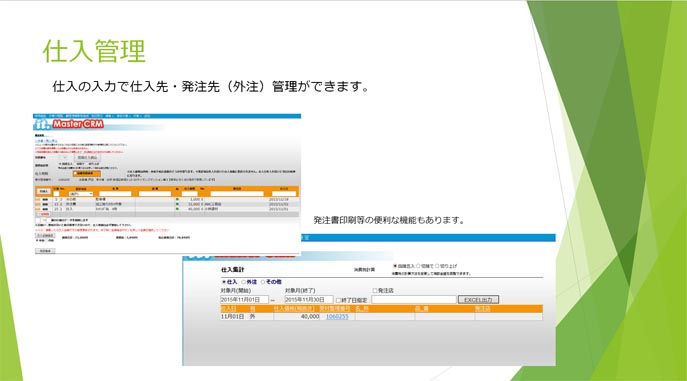
Task: Click the slide title 仕入管理
Action: [x=94, y=51]
